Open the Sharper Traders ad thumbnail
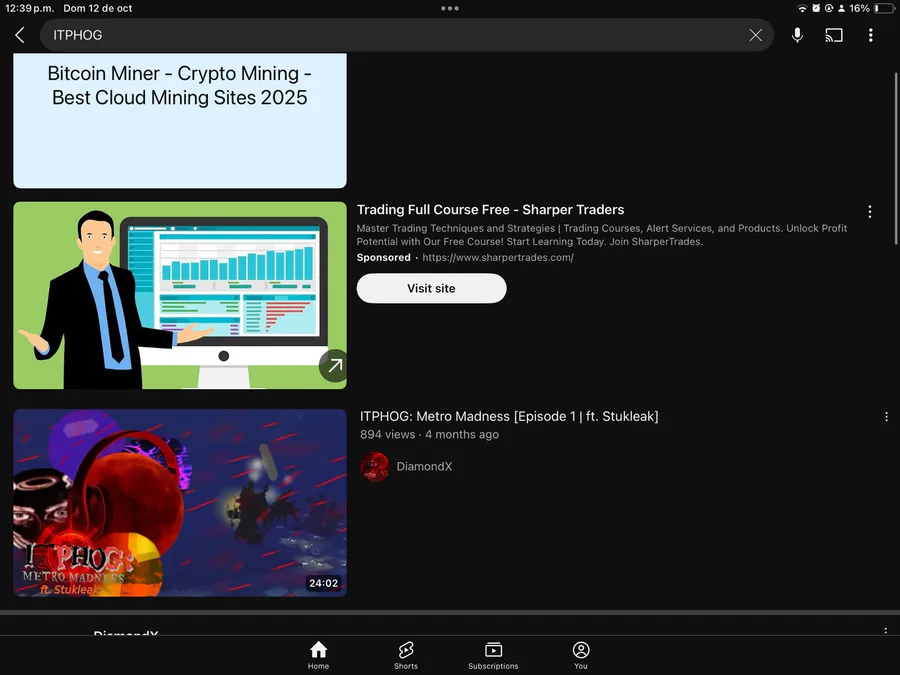Screen dimensions: 900x675 [x=180, y=295]
